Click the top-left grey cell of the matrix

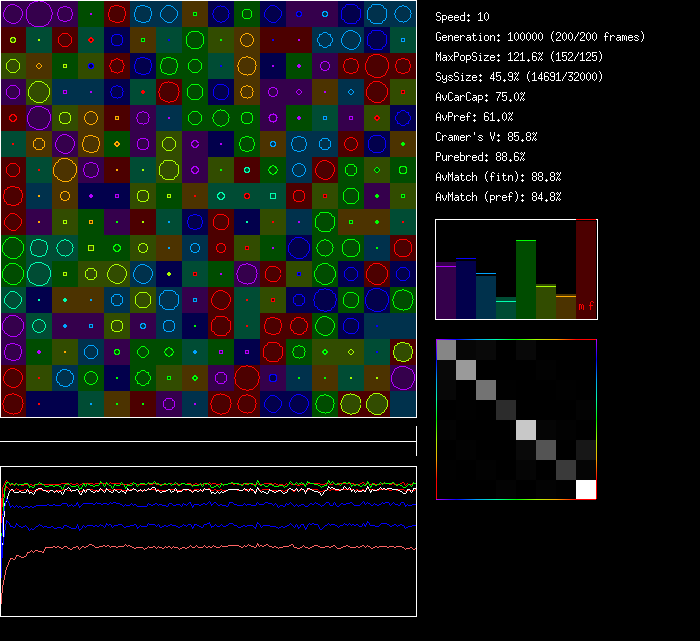446,349
